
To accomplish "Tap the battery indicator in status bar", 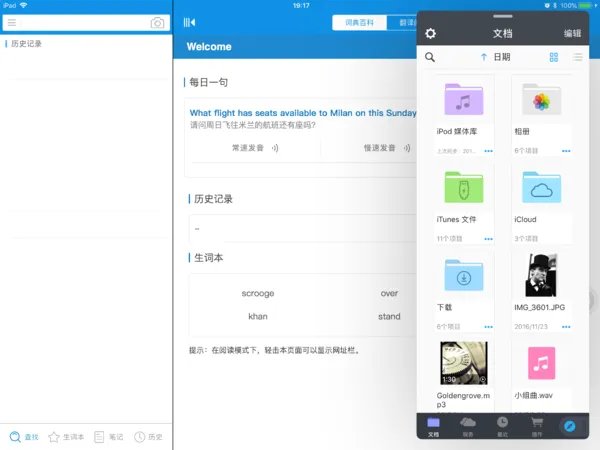I will pyautogui.click(x=585, y=5).
